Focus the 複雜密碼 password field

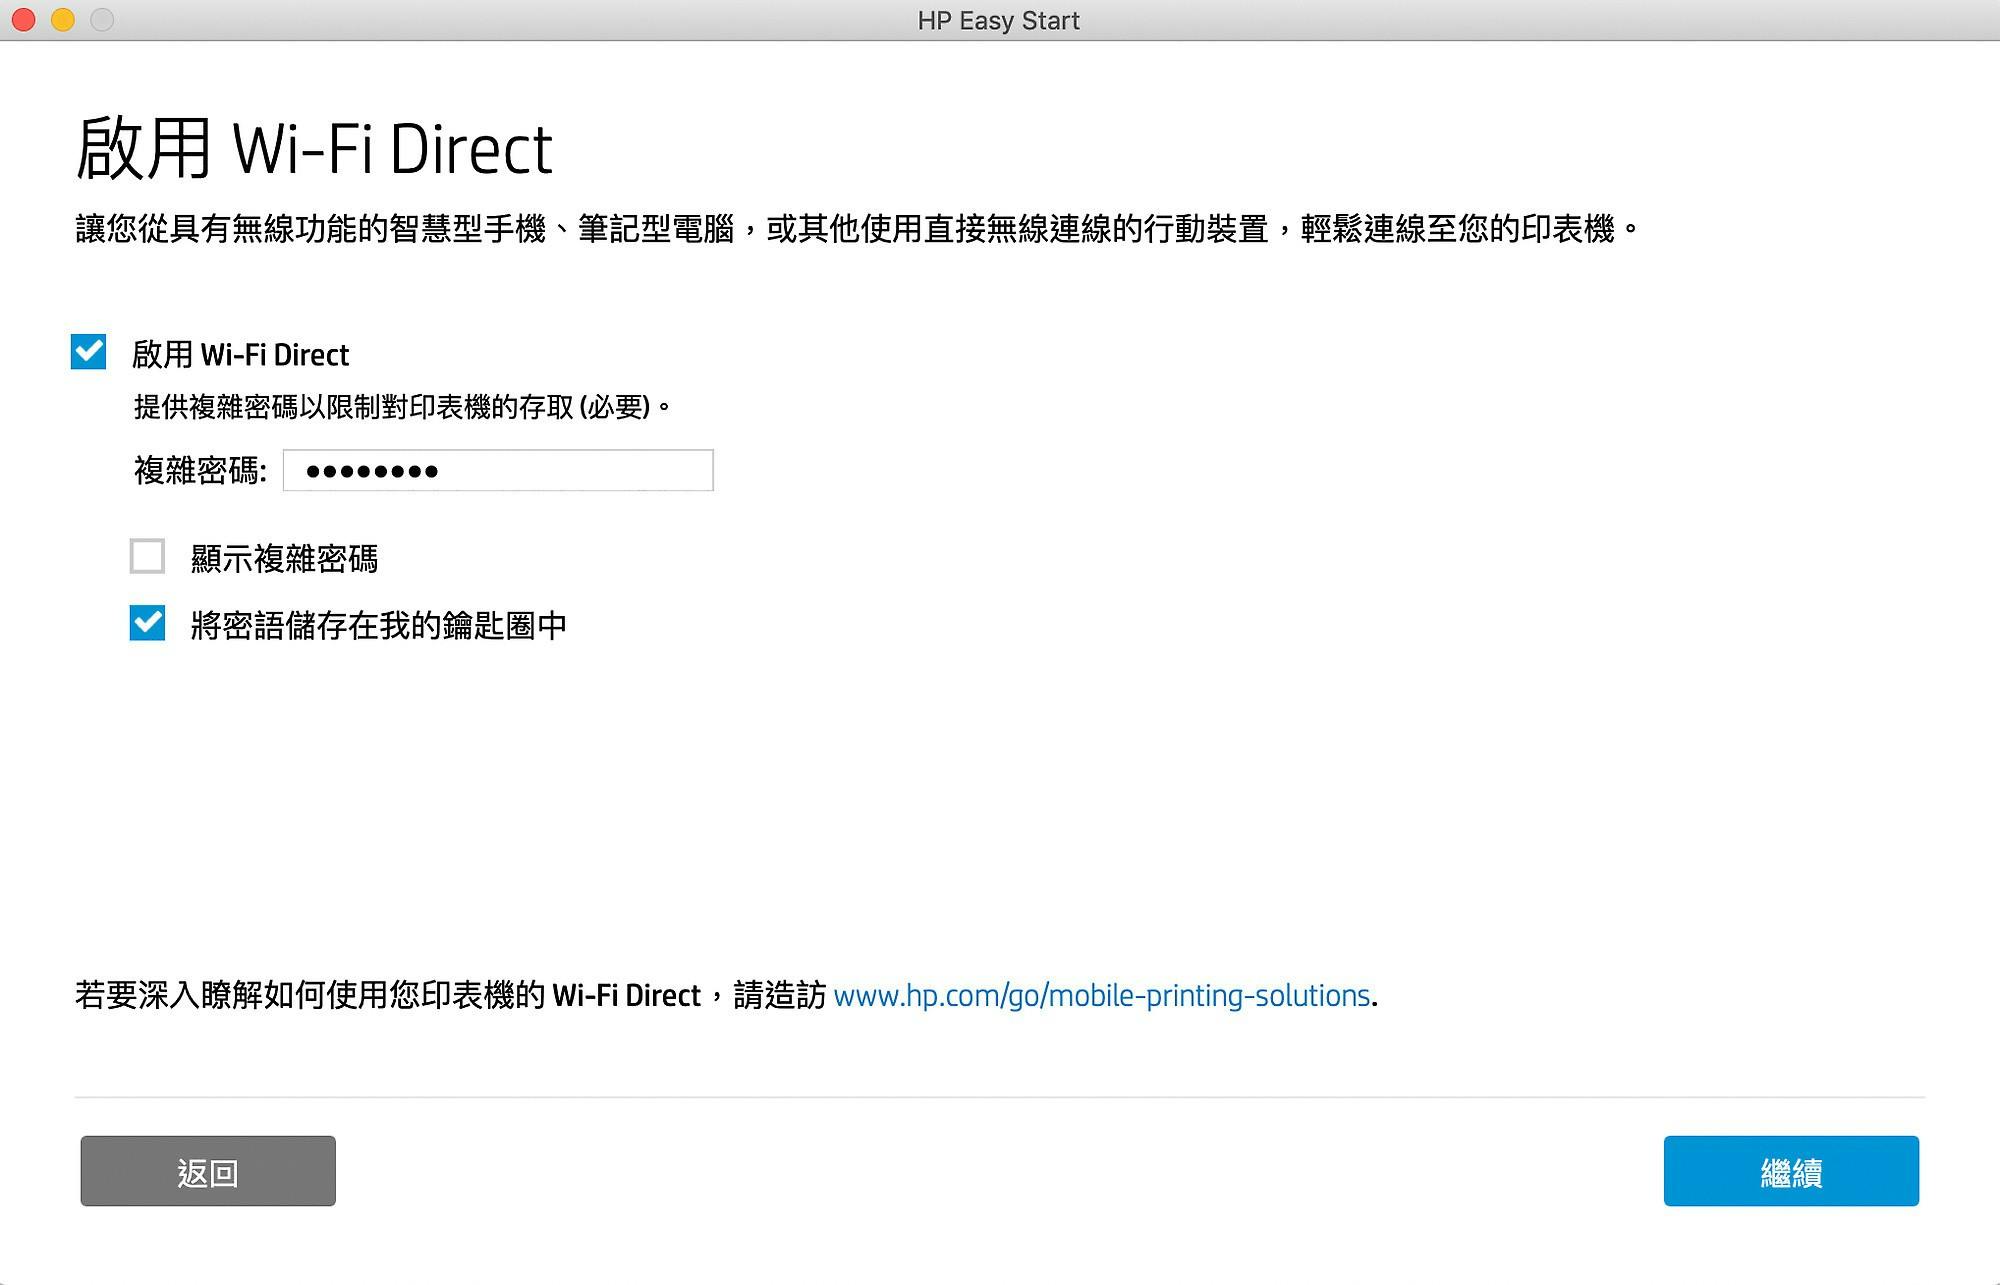tap(498, 470)
